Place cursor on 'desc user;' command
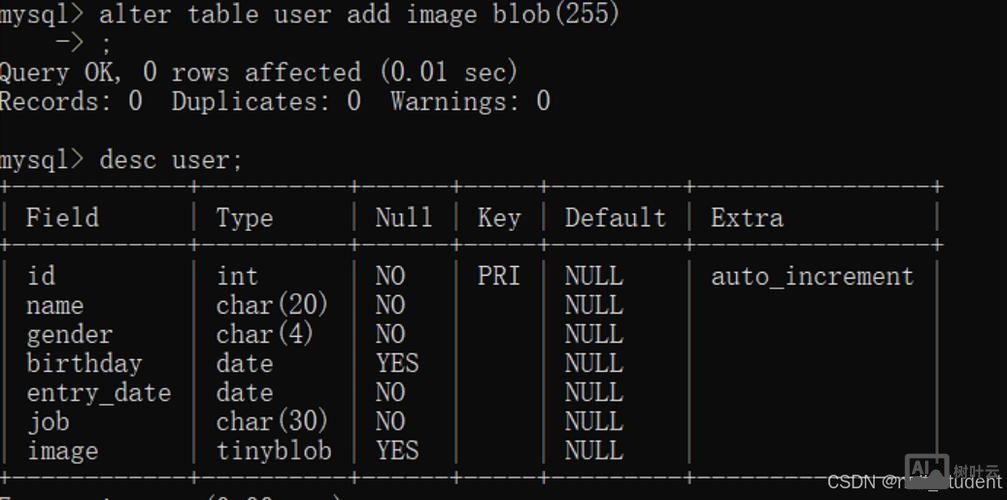Screen dimensions: 1007x500 (x=170, y=160)
